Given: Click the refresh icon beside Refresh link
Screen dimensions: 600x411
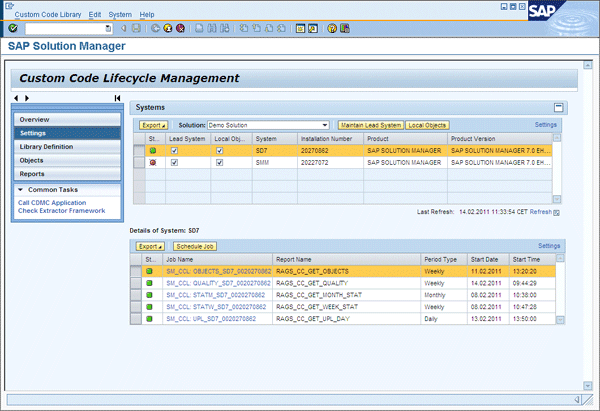Looking at the screenshot, I should (x=556, y=212).
